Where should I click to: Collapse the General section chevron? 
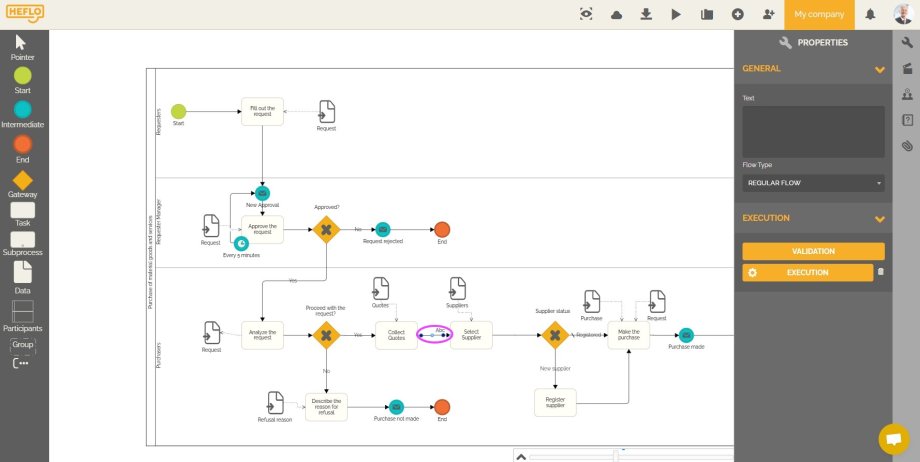tap(880, 69)
